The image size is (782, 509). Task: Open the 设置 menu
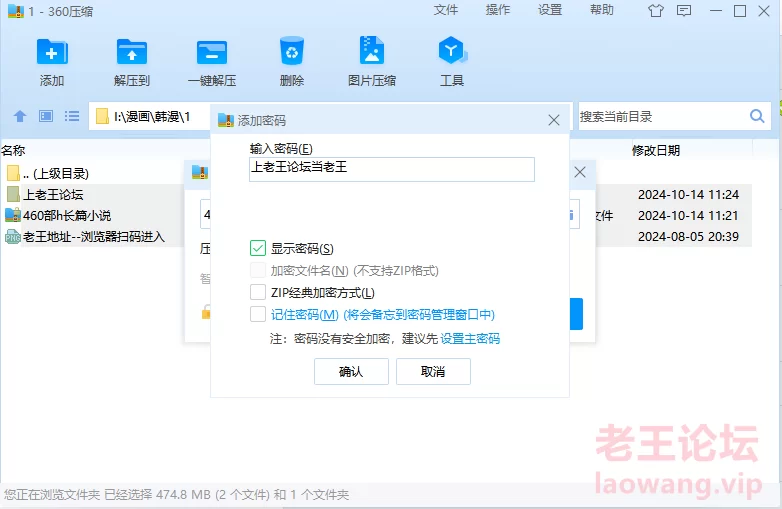tap(550, 10)
